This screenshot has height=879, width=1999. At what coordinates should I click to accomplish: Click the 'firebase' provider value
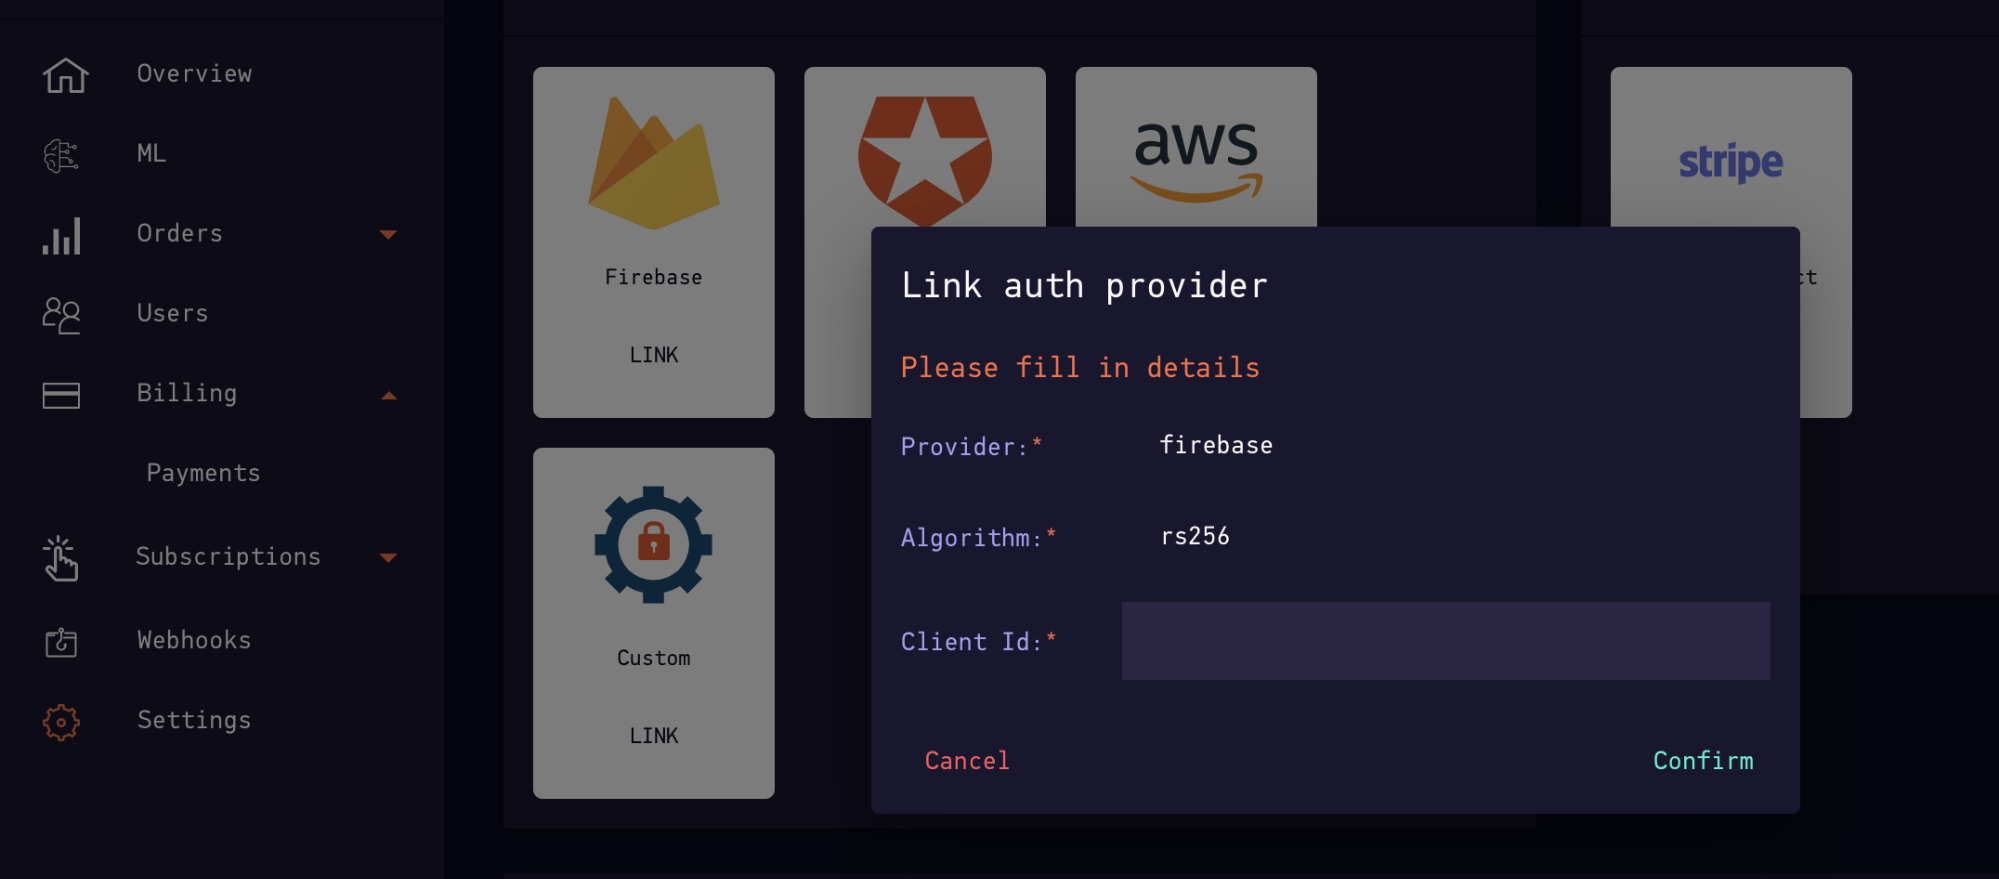click(x=1216, y=445)
